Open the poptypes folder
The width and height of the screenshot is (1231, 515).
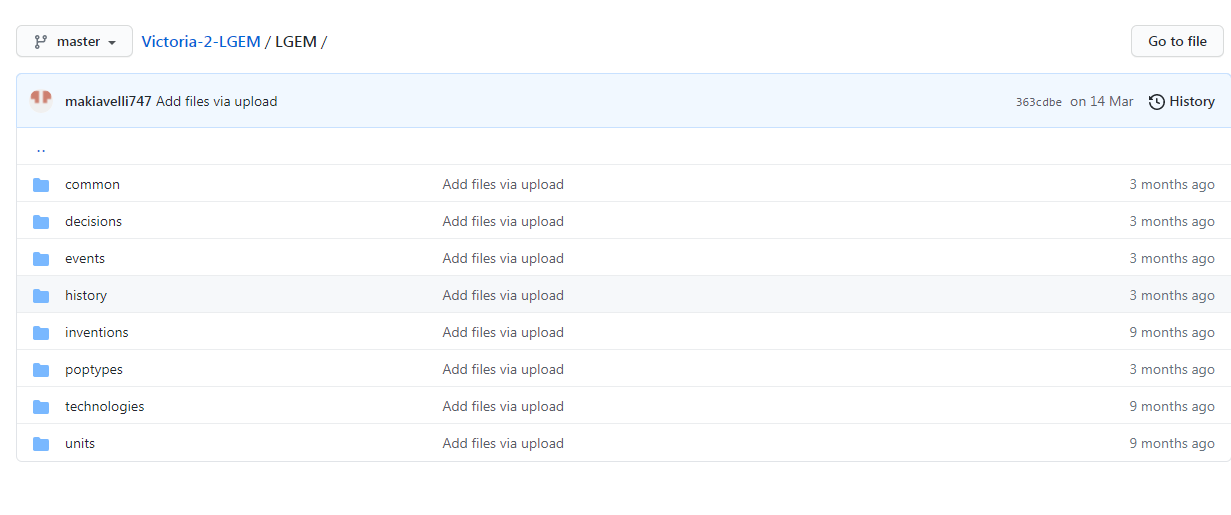[94, 369]
